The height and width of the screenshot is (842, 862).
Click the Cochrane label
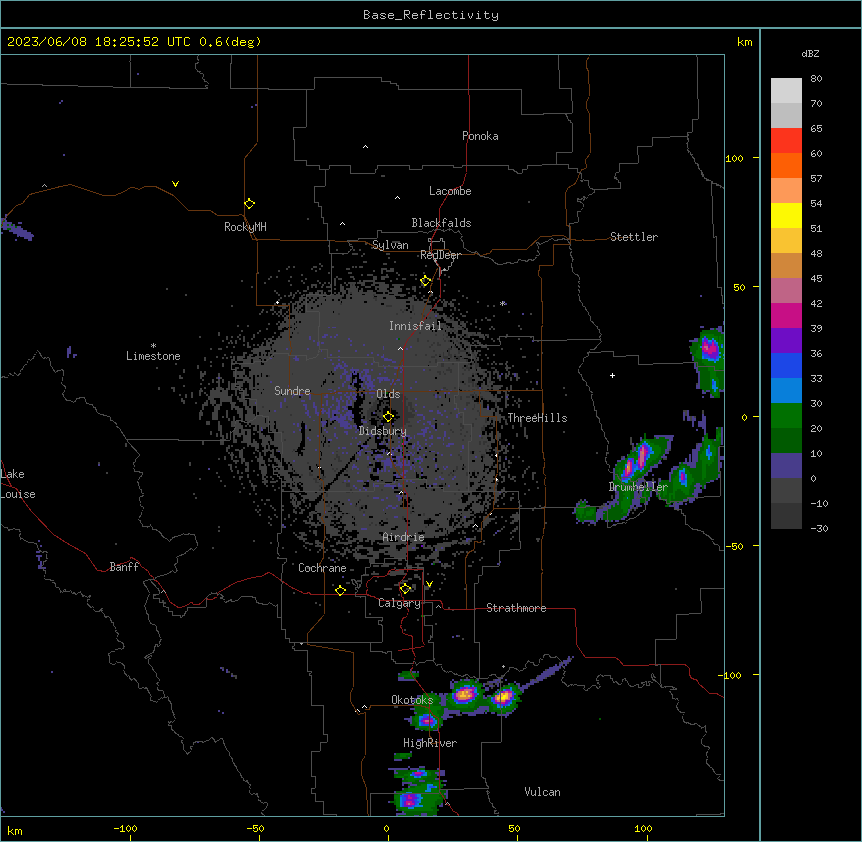tap(322, 568)
